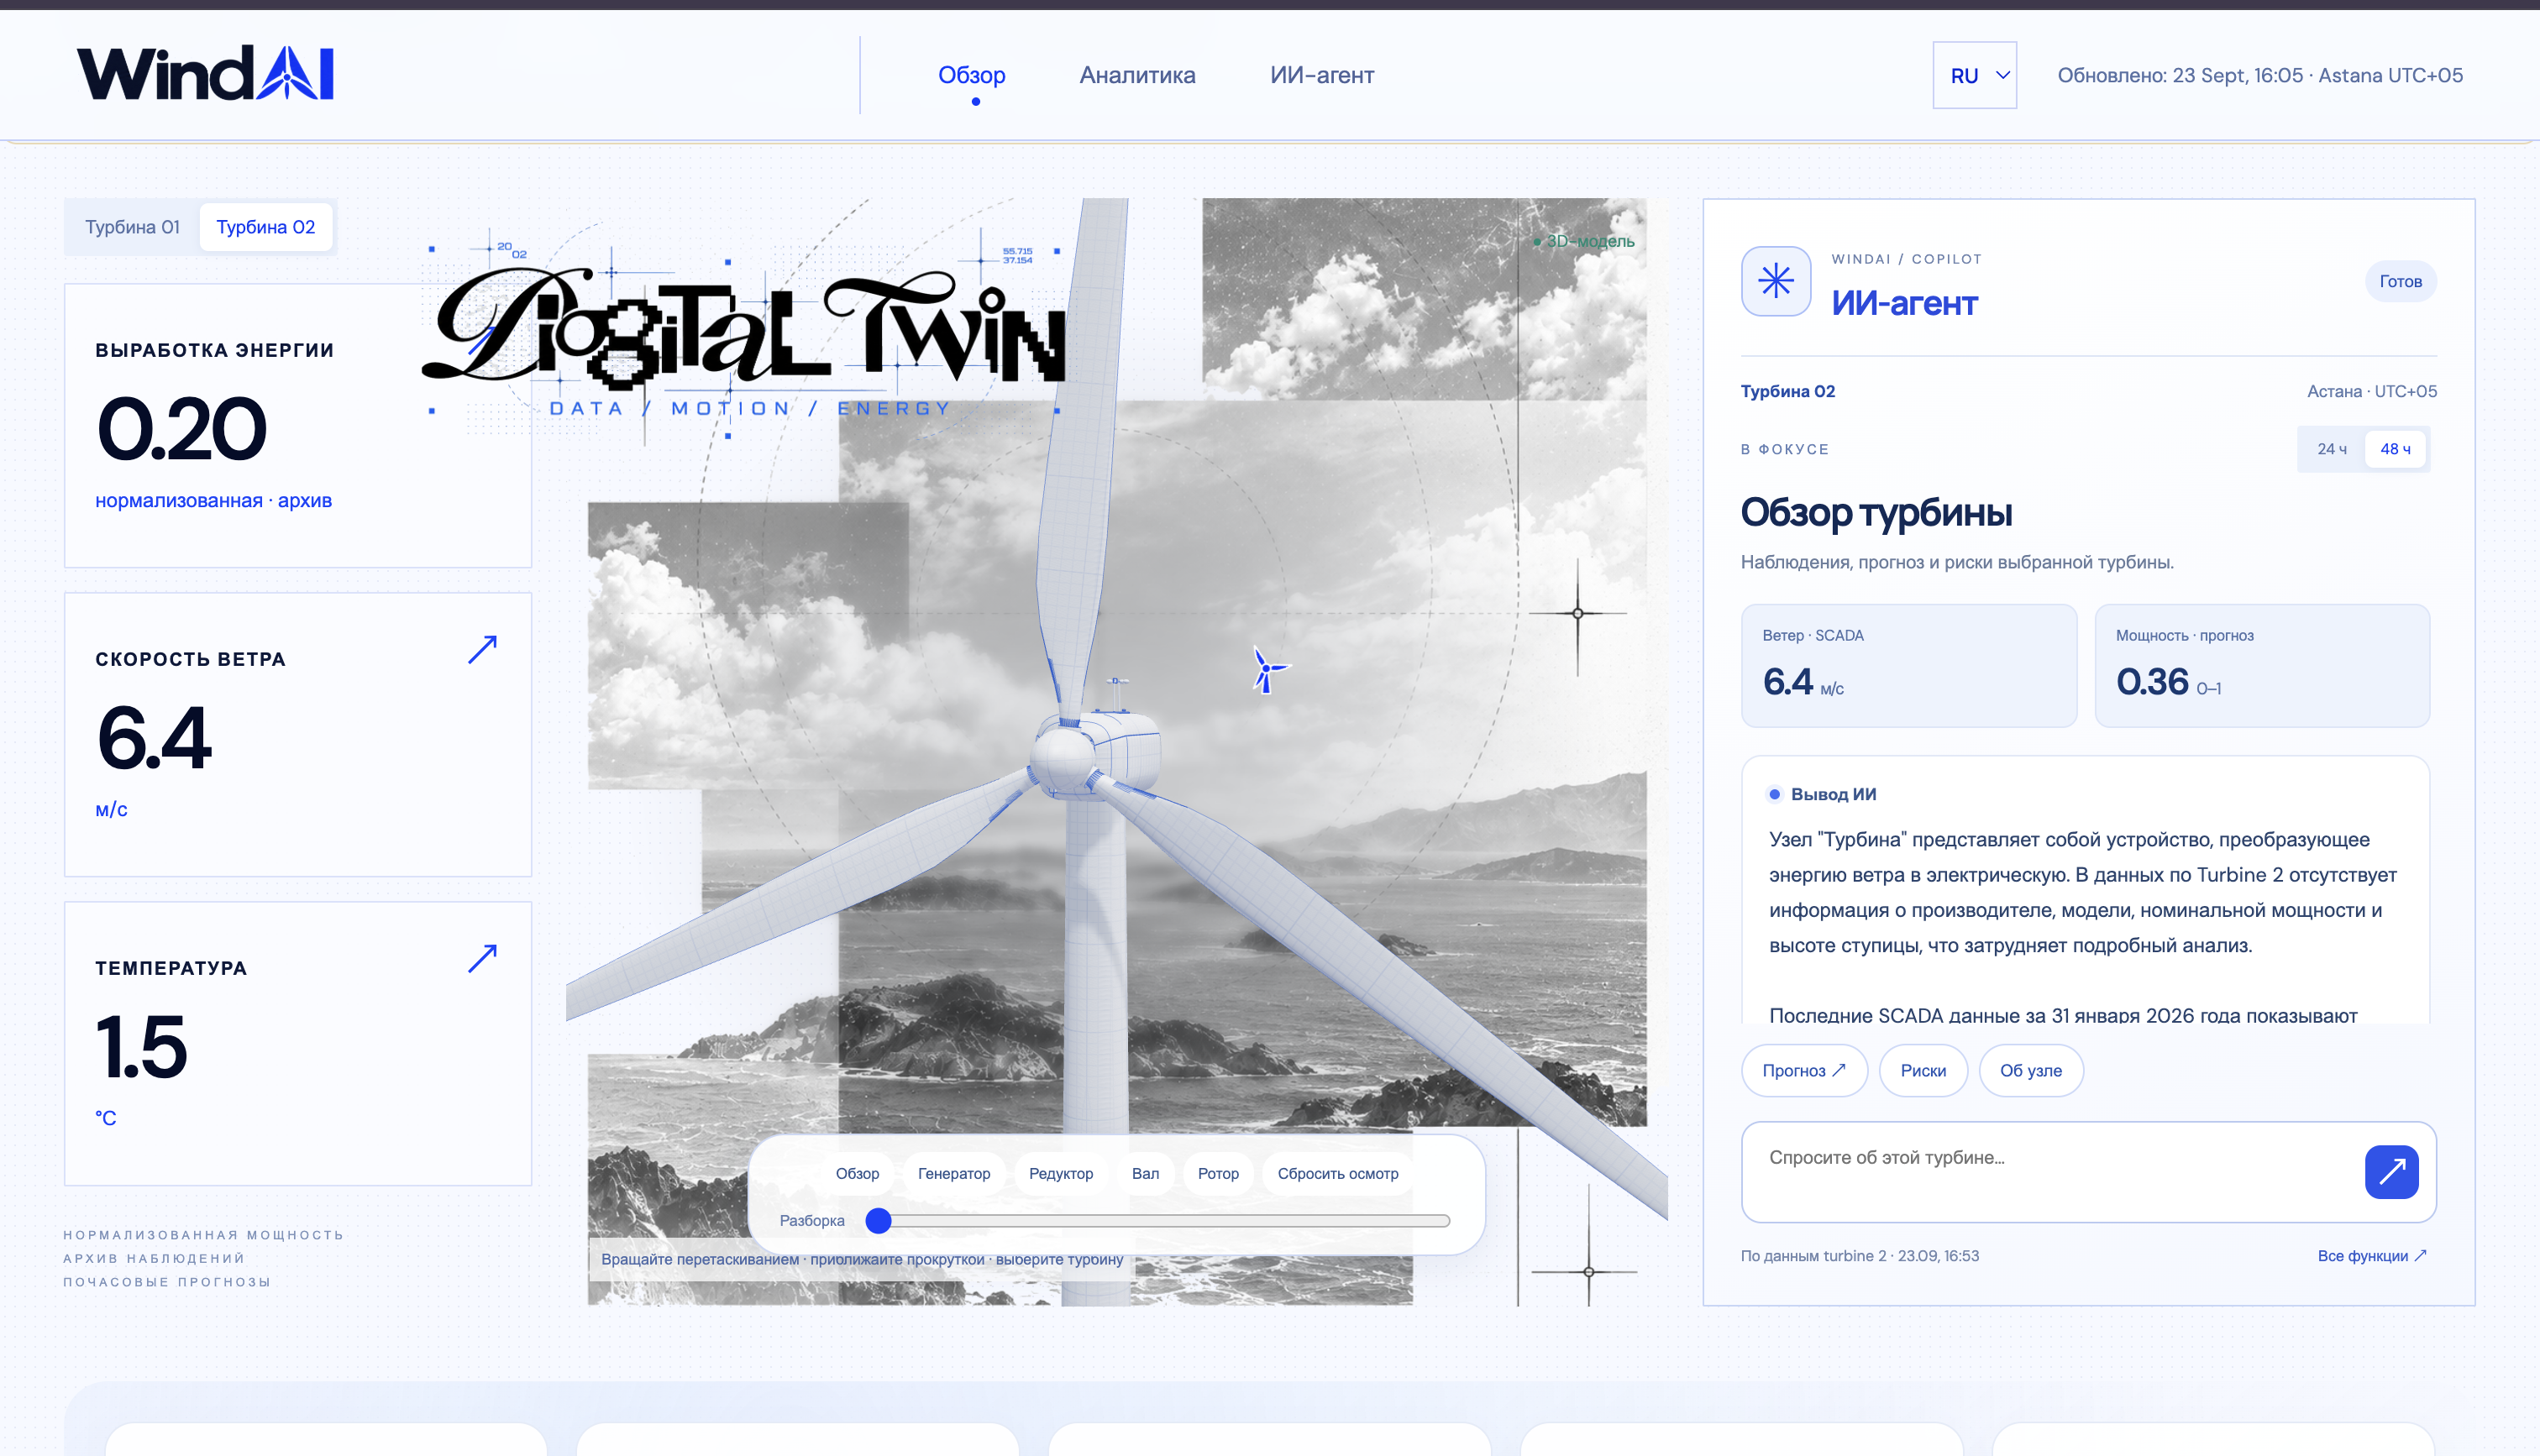Click the ВЫРАБОТКА ЭНЕРГИИ 0.20 value
The width and height of the screenshot is (2540, 1456).
182,429
